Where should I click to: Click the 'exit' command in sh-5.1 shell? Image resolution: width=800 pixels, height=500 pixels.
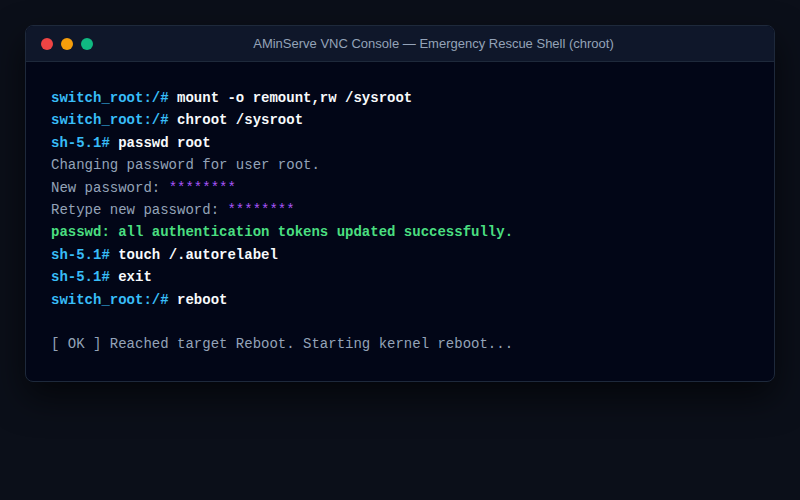tap(135, 277)
